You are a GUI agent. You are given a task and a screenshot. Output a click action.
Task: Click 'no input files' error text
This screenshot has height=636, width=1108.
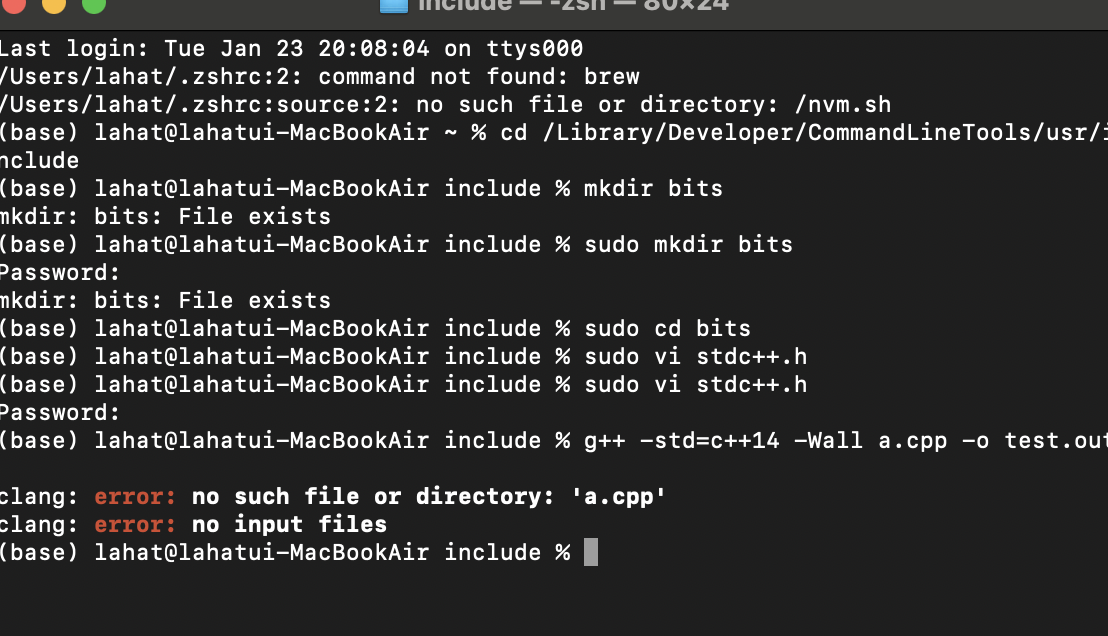click(289, 524)
